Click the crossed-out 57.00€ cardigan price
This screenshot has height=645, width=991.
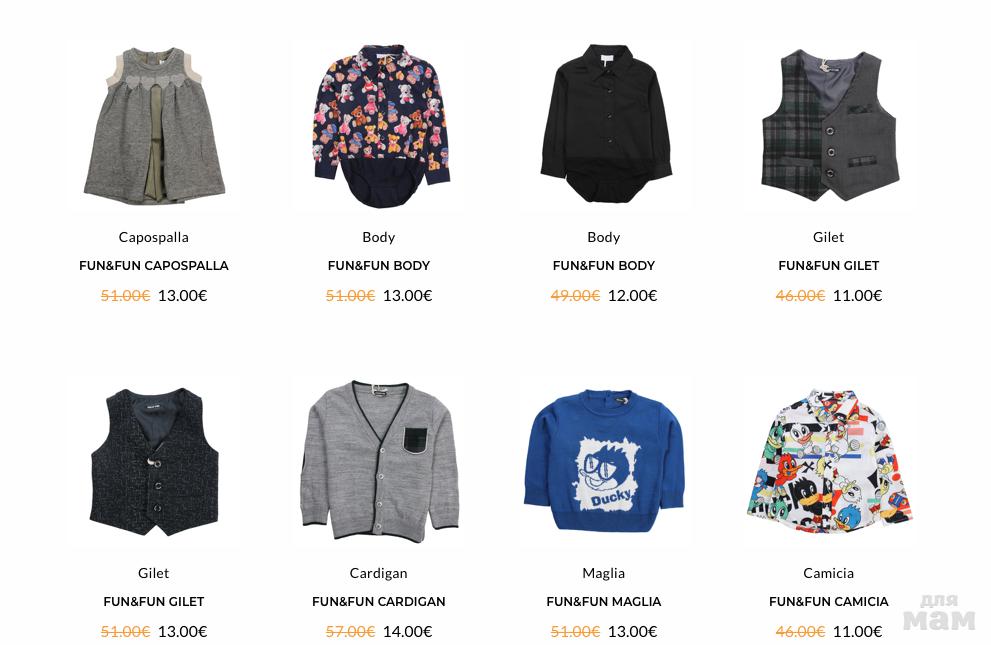click(x=350, y=632)
